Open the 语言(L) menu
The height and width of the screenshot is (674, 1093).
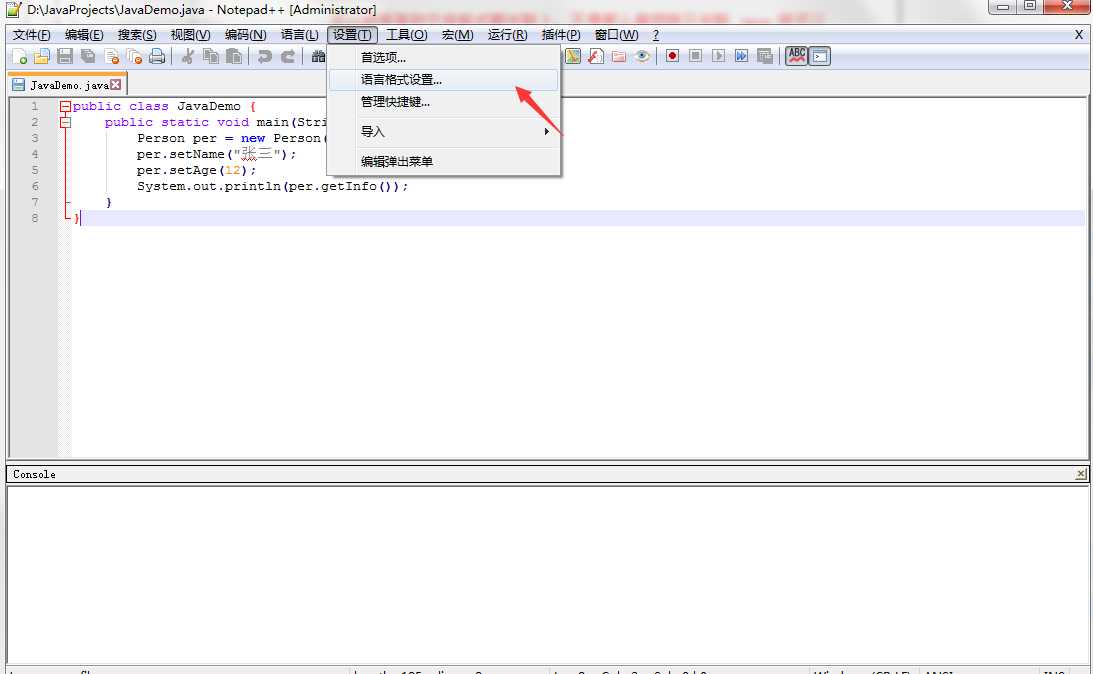pos(299,35)
